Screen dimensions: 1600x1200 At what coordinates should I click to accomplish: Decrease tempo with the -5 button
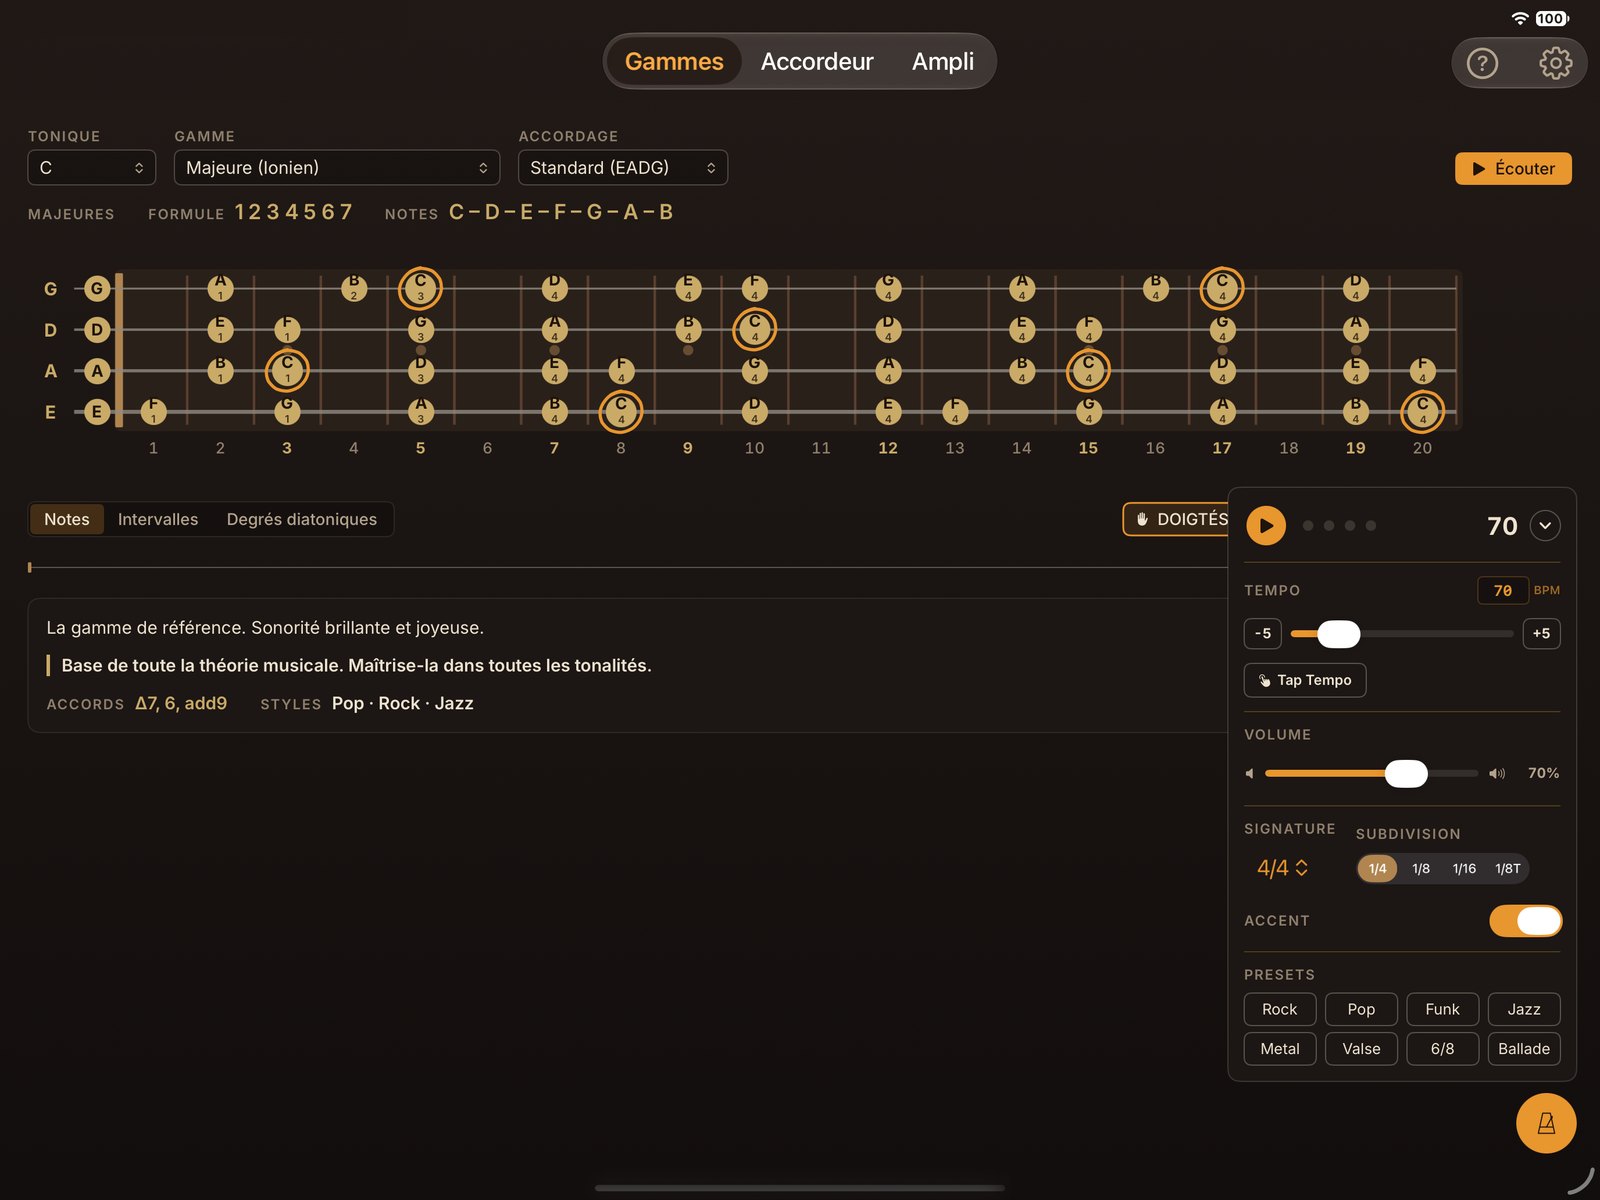click(1263, 634)
